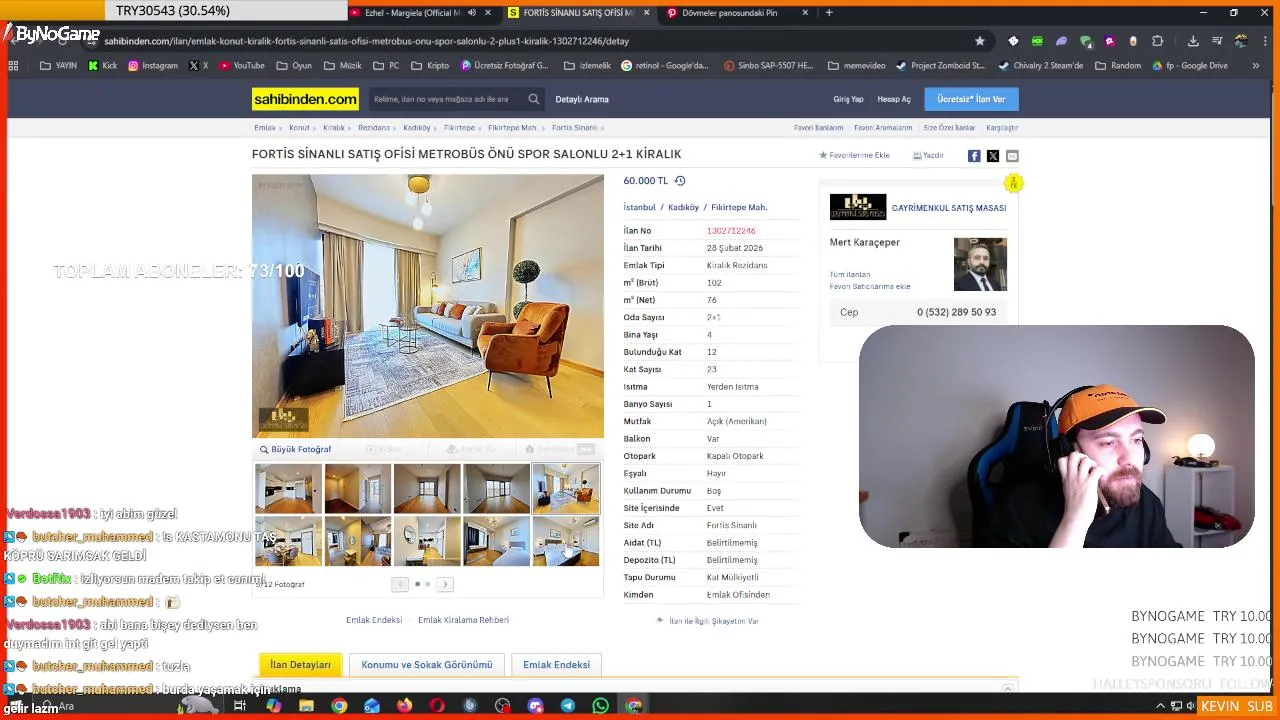
Task: Expand the Kripto bookmarks folder
Action: click(x=429, y=66)
